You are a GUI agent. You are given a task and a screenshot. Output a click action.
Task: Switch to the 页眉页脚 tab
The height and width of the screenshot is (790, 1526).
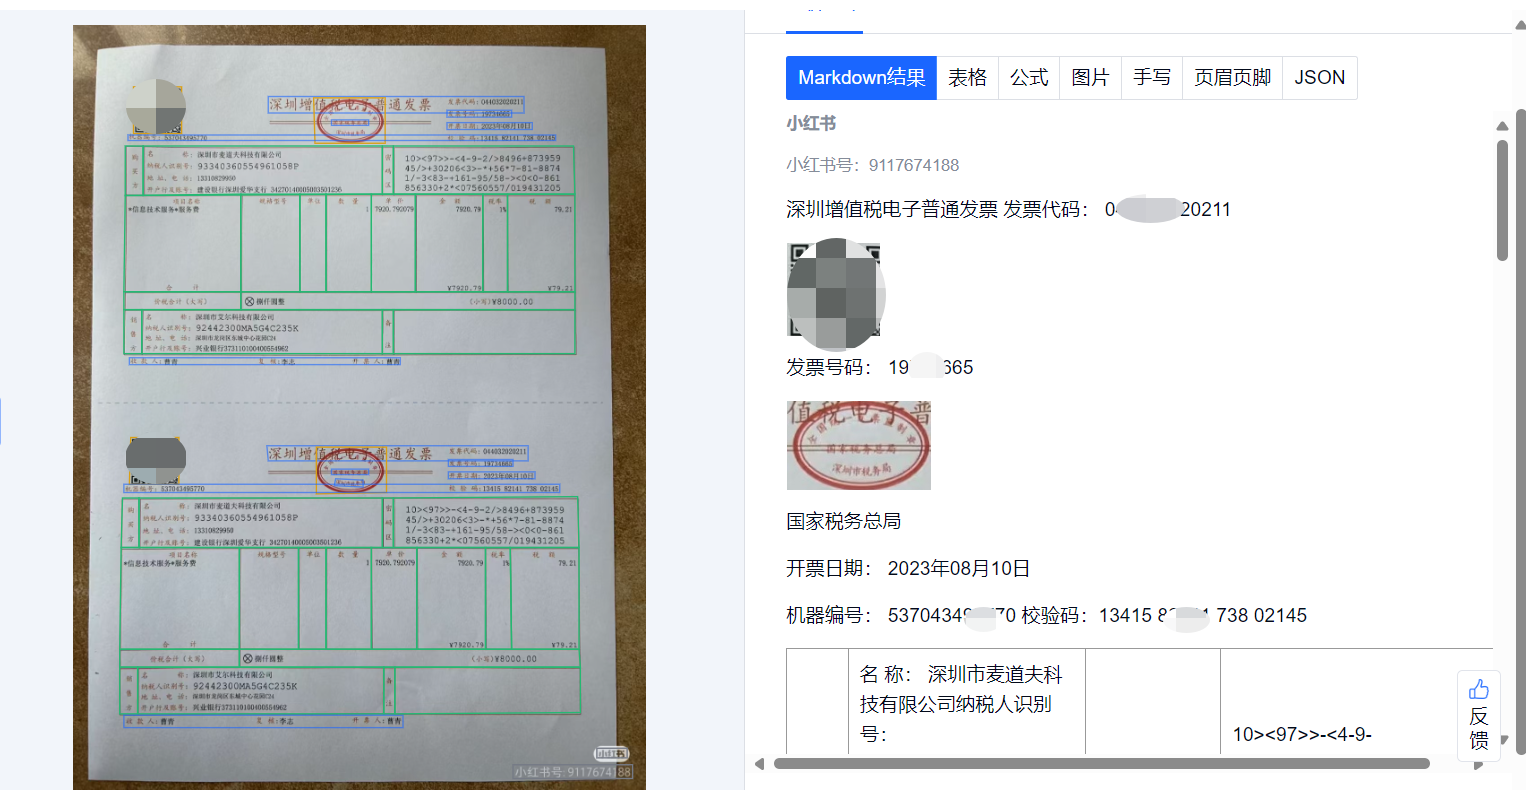pyautogui.click(x=1232, y=78)
